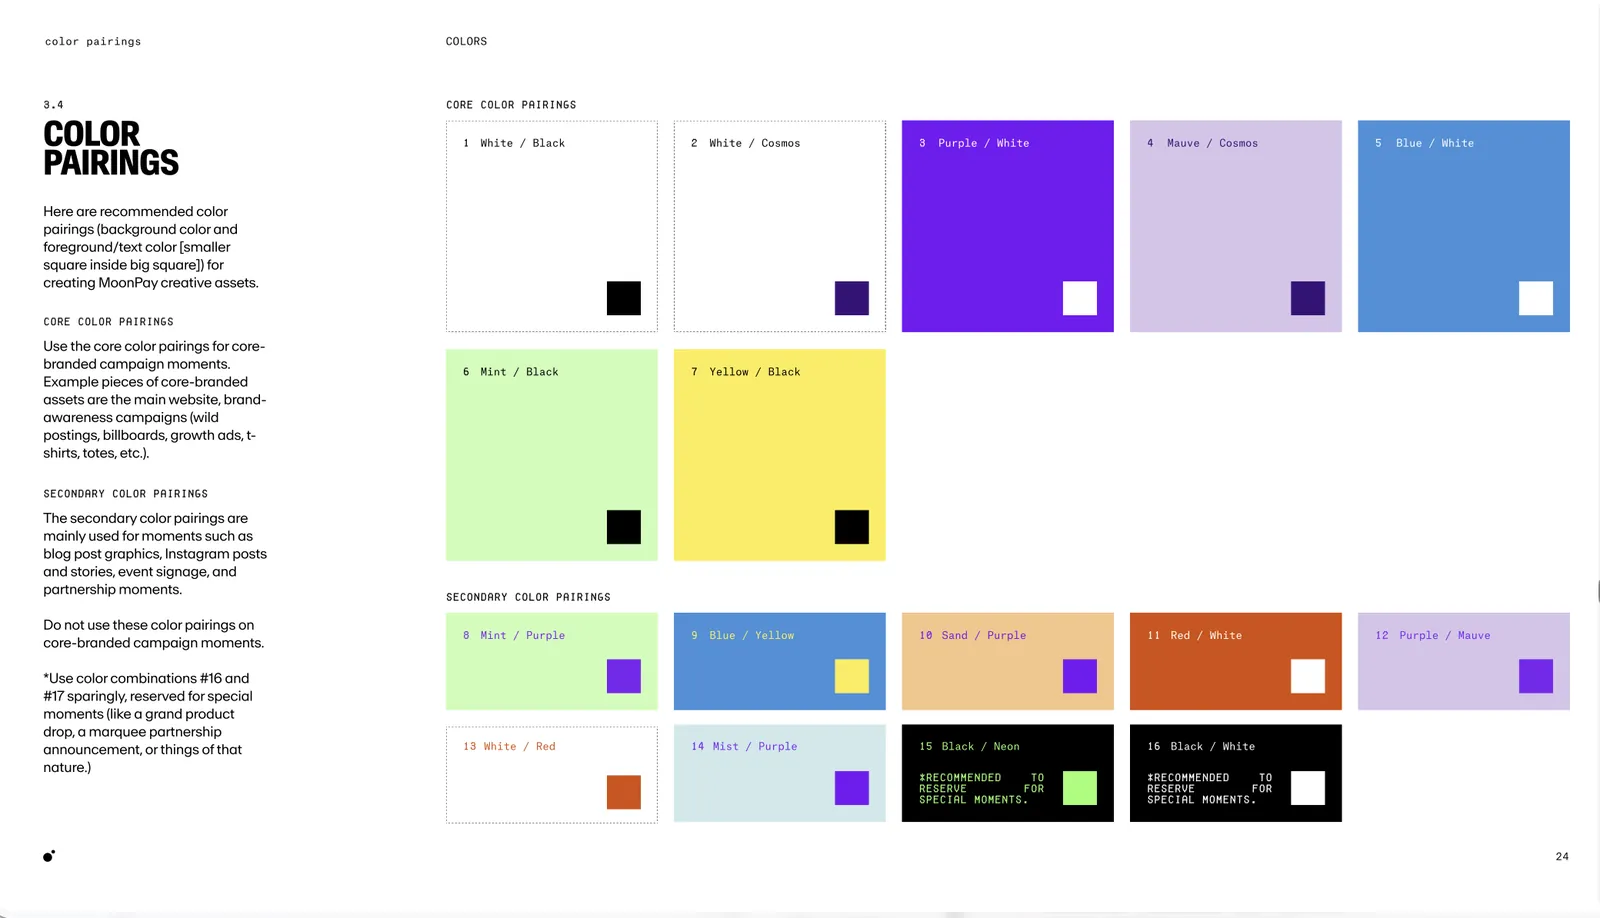Click the purple square in Sand / Purple card

1080,676
